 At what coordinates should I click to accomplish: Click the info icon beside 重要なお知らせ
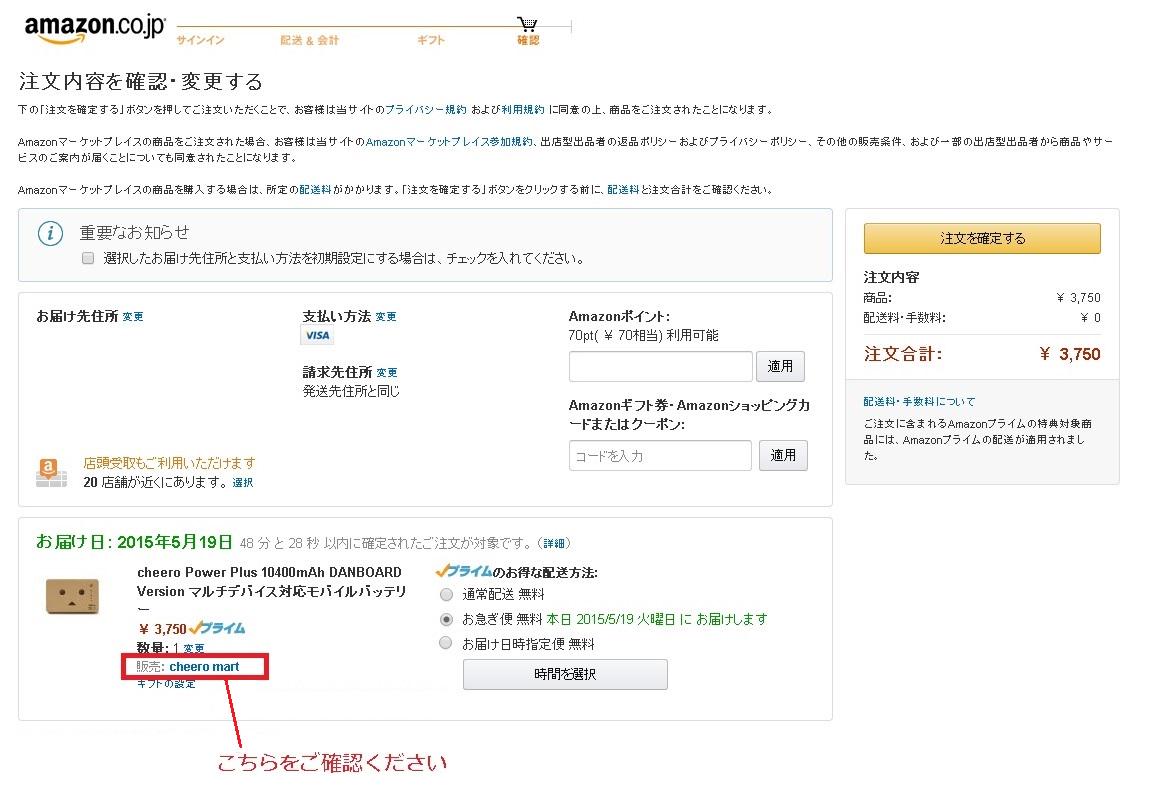[x=50, y=234]
